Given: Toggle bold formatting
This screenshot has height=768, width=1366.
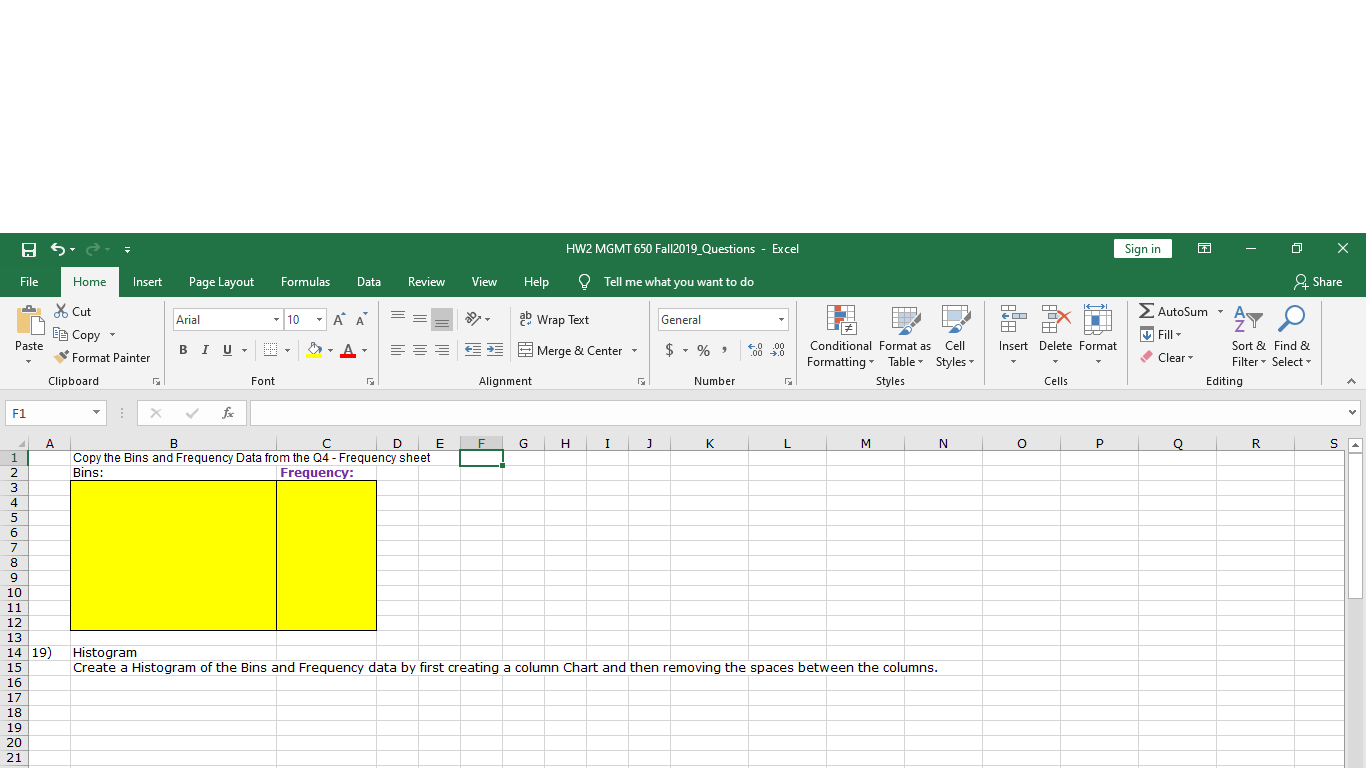Looking at the screenshot, I should point(183,350).
